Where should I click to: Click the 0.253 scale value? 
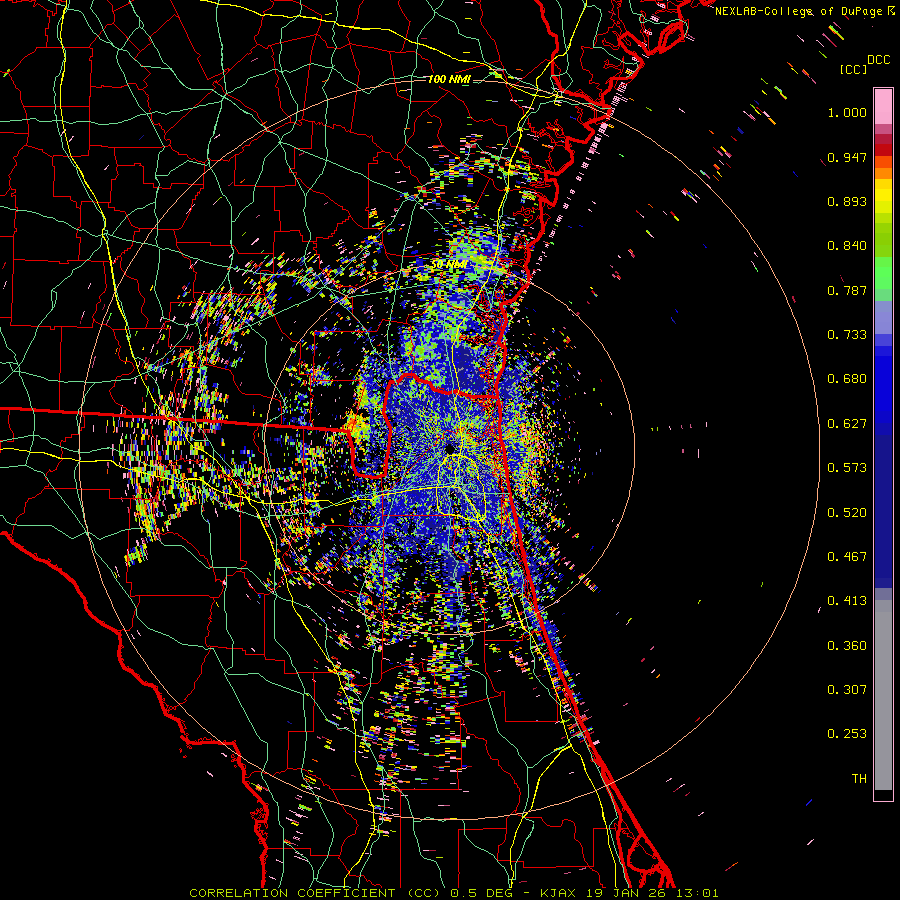tap(847, 734)
